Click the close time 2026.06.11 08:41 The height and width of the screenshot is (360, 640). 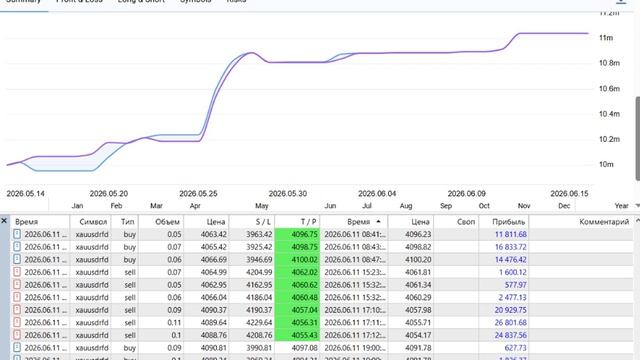click(355, 234)
